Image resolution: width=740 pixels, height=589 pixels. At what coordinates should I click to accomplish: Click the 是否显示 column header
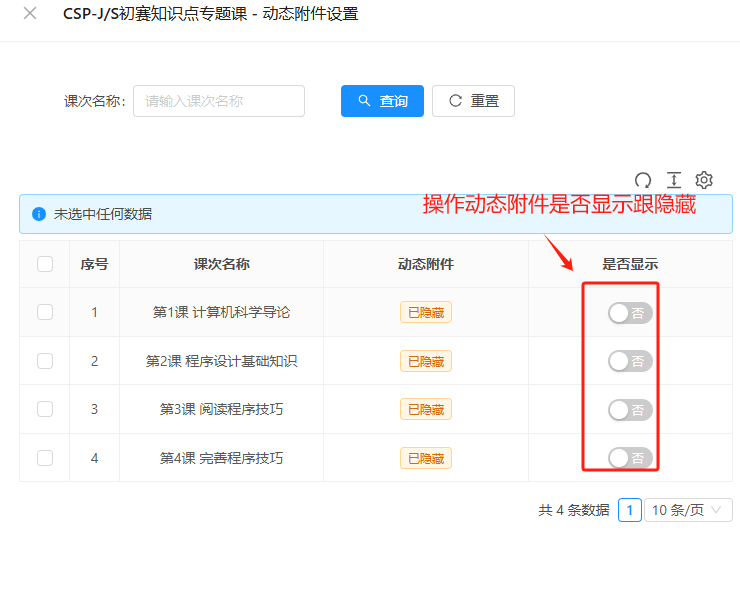(x=629, y=264)
